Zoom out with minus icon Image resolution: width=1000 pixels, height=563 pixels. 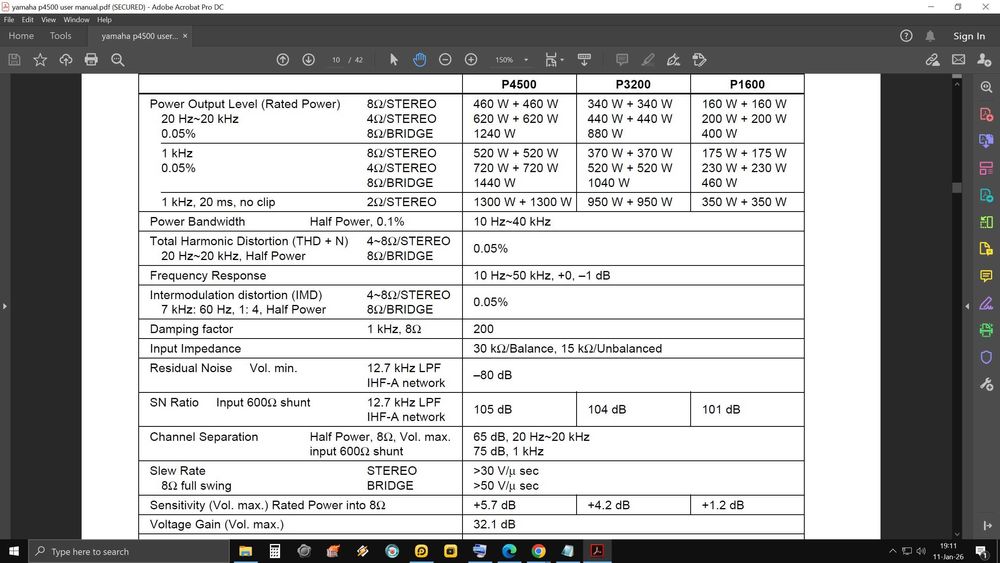(x=445, y=60)
